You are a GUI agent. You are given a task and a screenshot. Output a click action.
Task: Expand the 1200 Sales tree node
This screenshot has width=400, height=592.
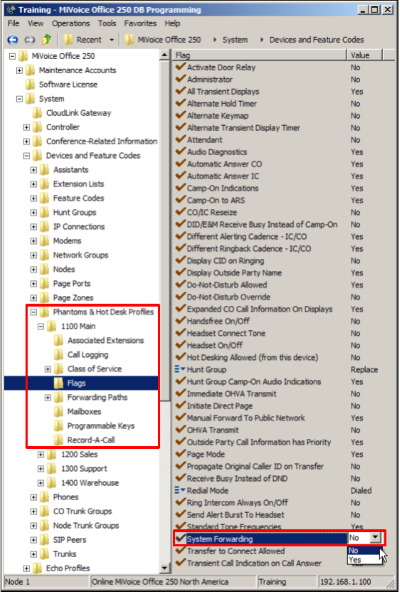pos(40,454)
